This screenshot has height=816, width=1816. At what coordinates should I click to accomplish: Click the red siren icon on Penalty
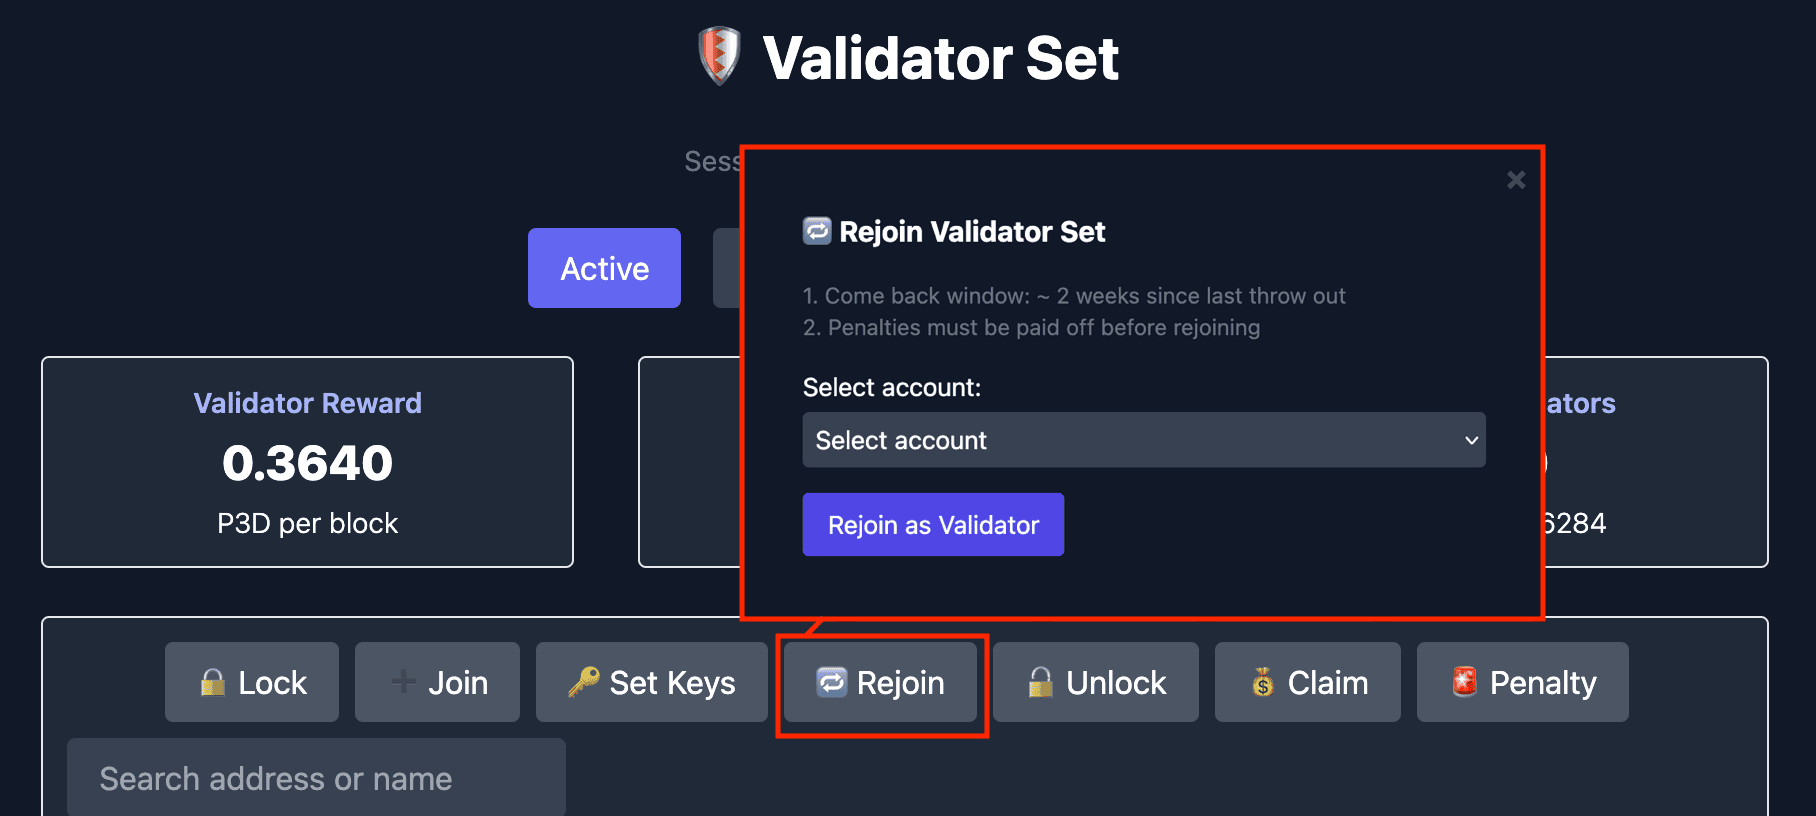coord(1464,682)
